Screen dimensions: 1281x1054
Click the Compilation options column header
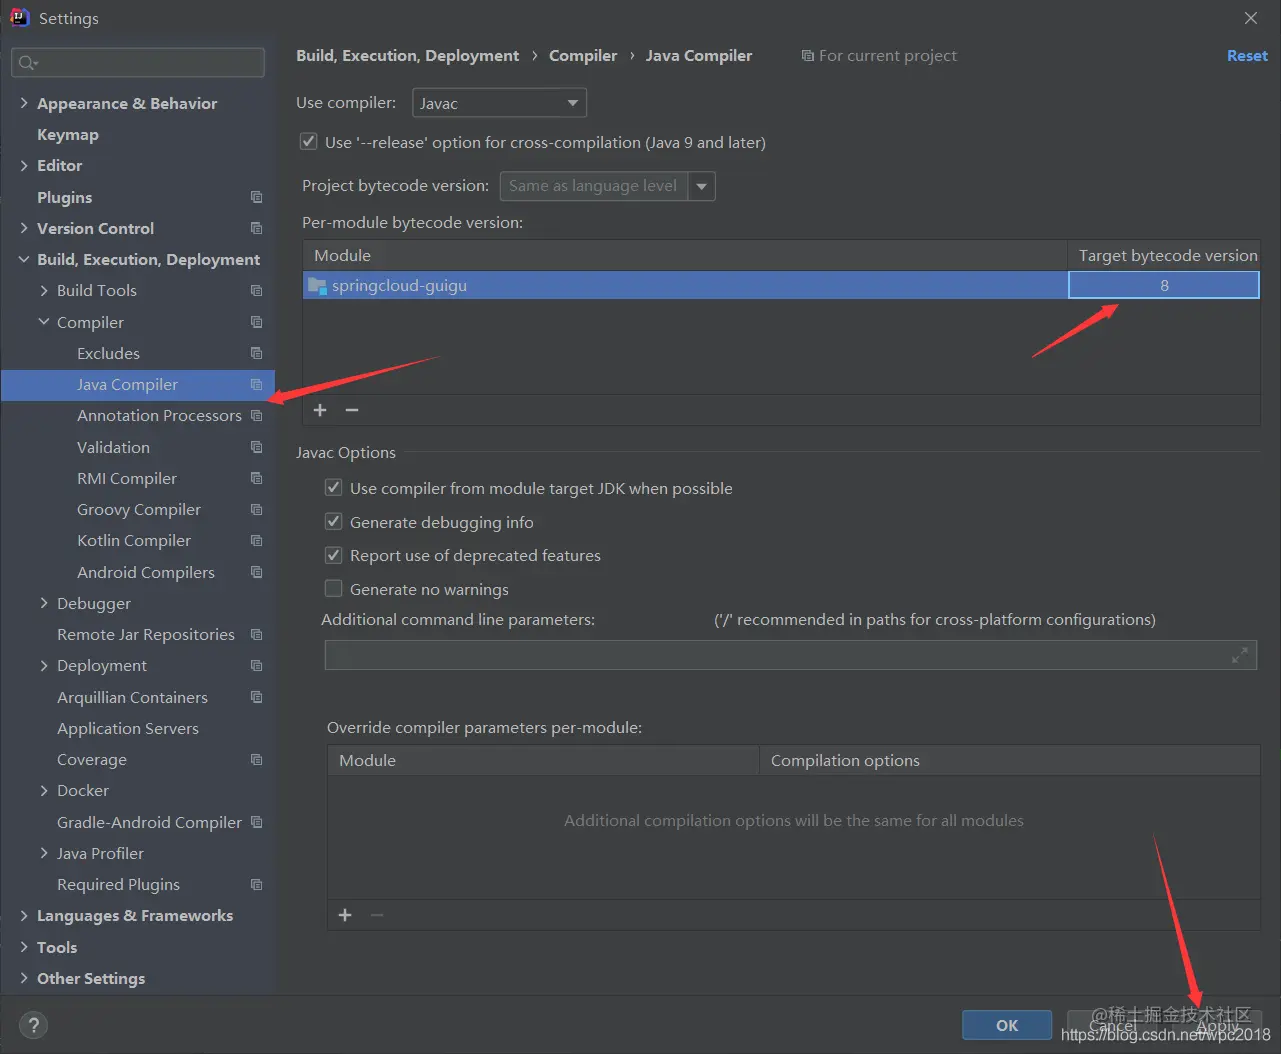click(1009, 760)
